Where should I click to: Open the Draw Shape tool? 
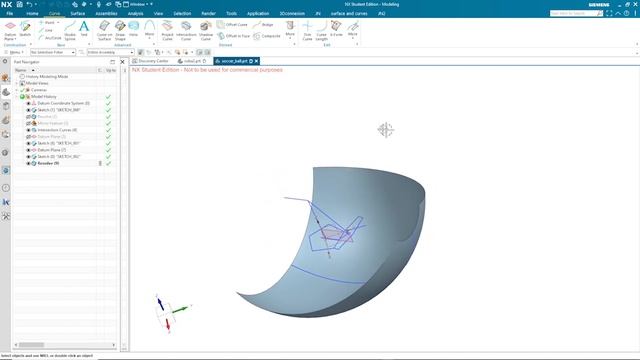point(120,31)
